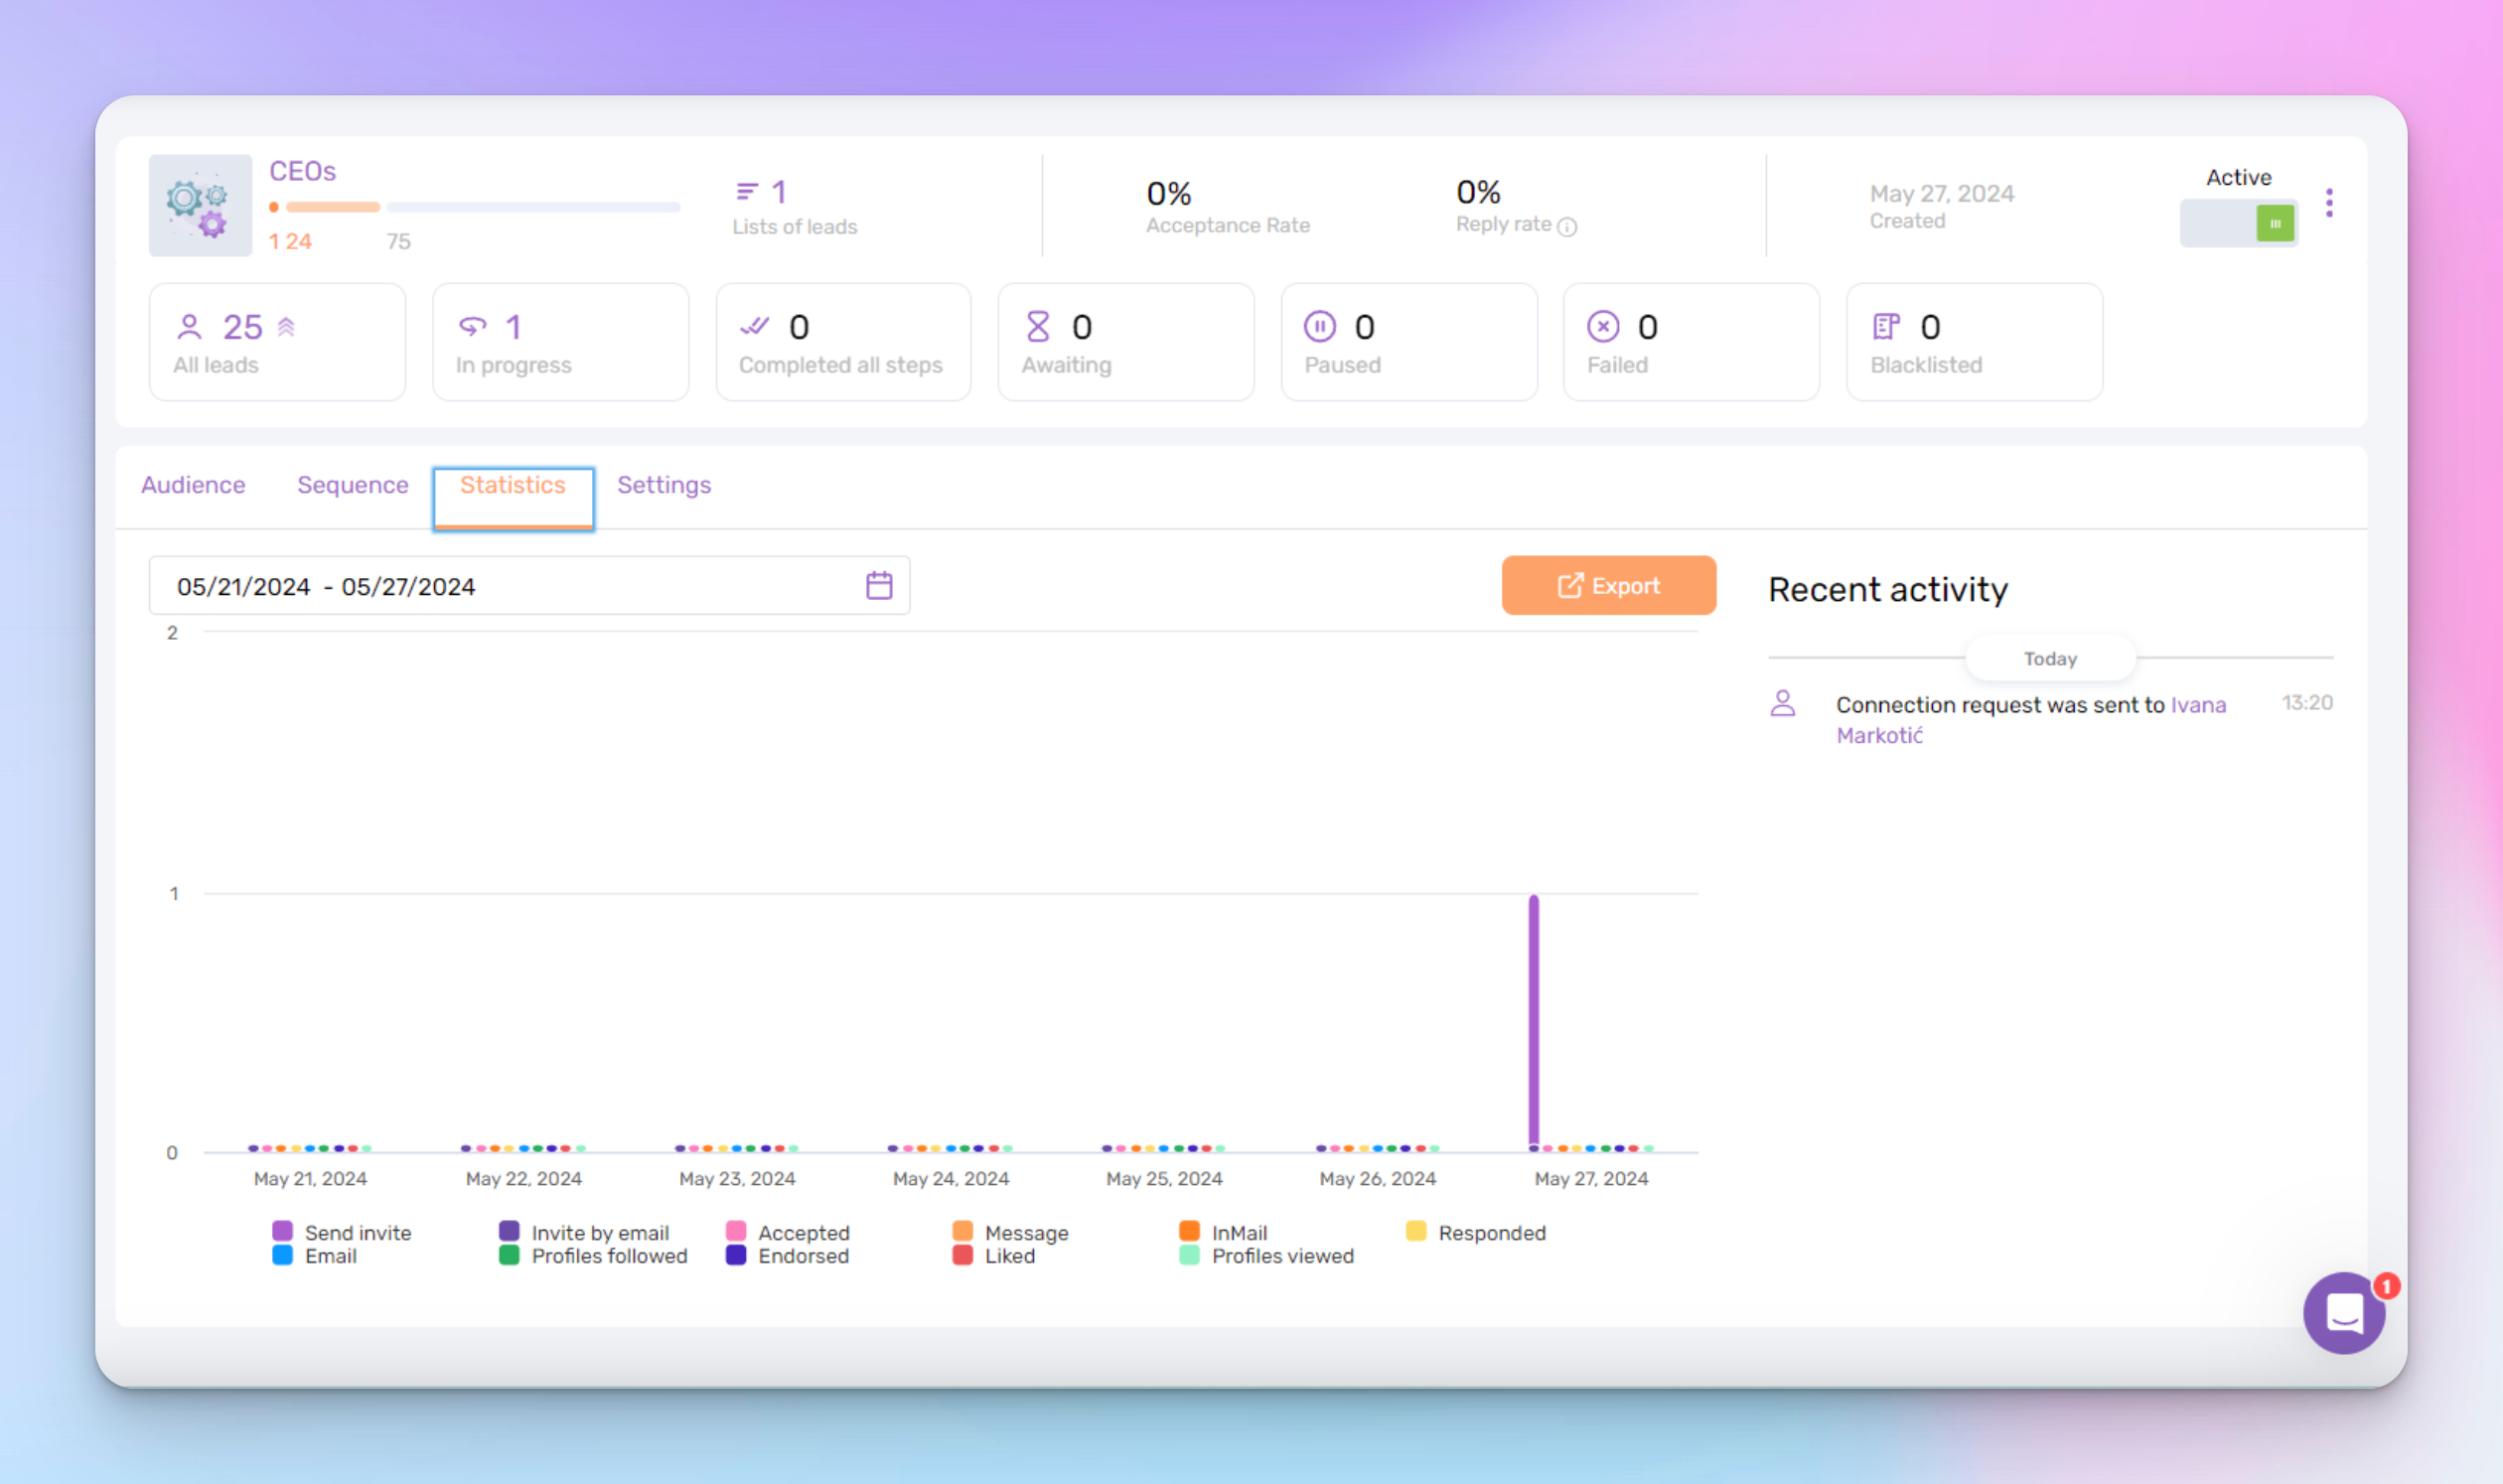The image size is (2503, 1484).
Task: Switch to the Settings tab
Action: click(664, 485)
